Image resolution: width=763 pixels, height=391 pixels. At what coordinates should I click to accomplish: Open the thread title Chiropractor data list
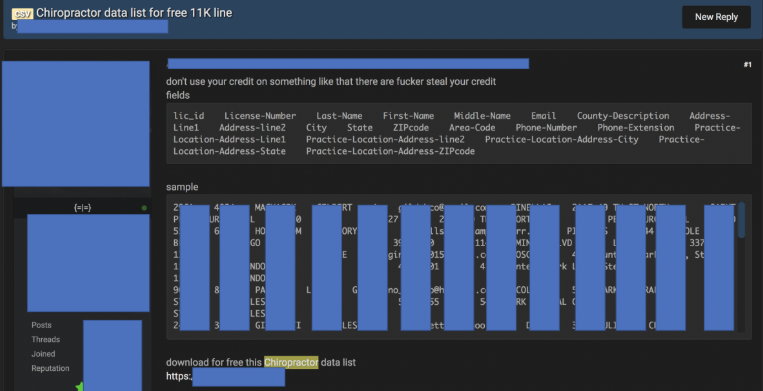[134, 13]
